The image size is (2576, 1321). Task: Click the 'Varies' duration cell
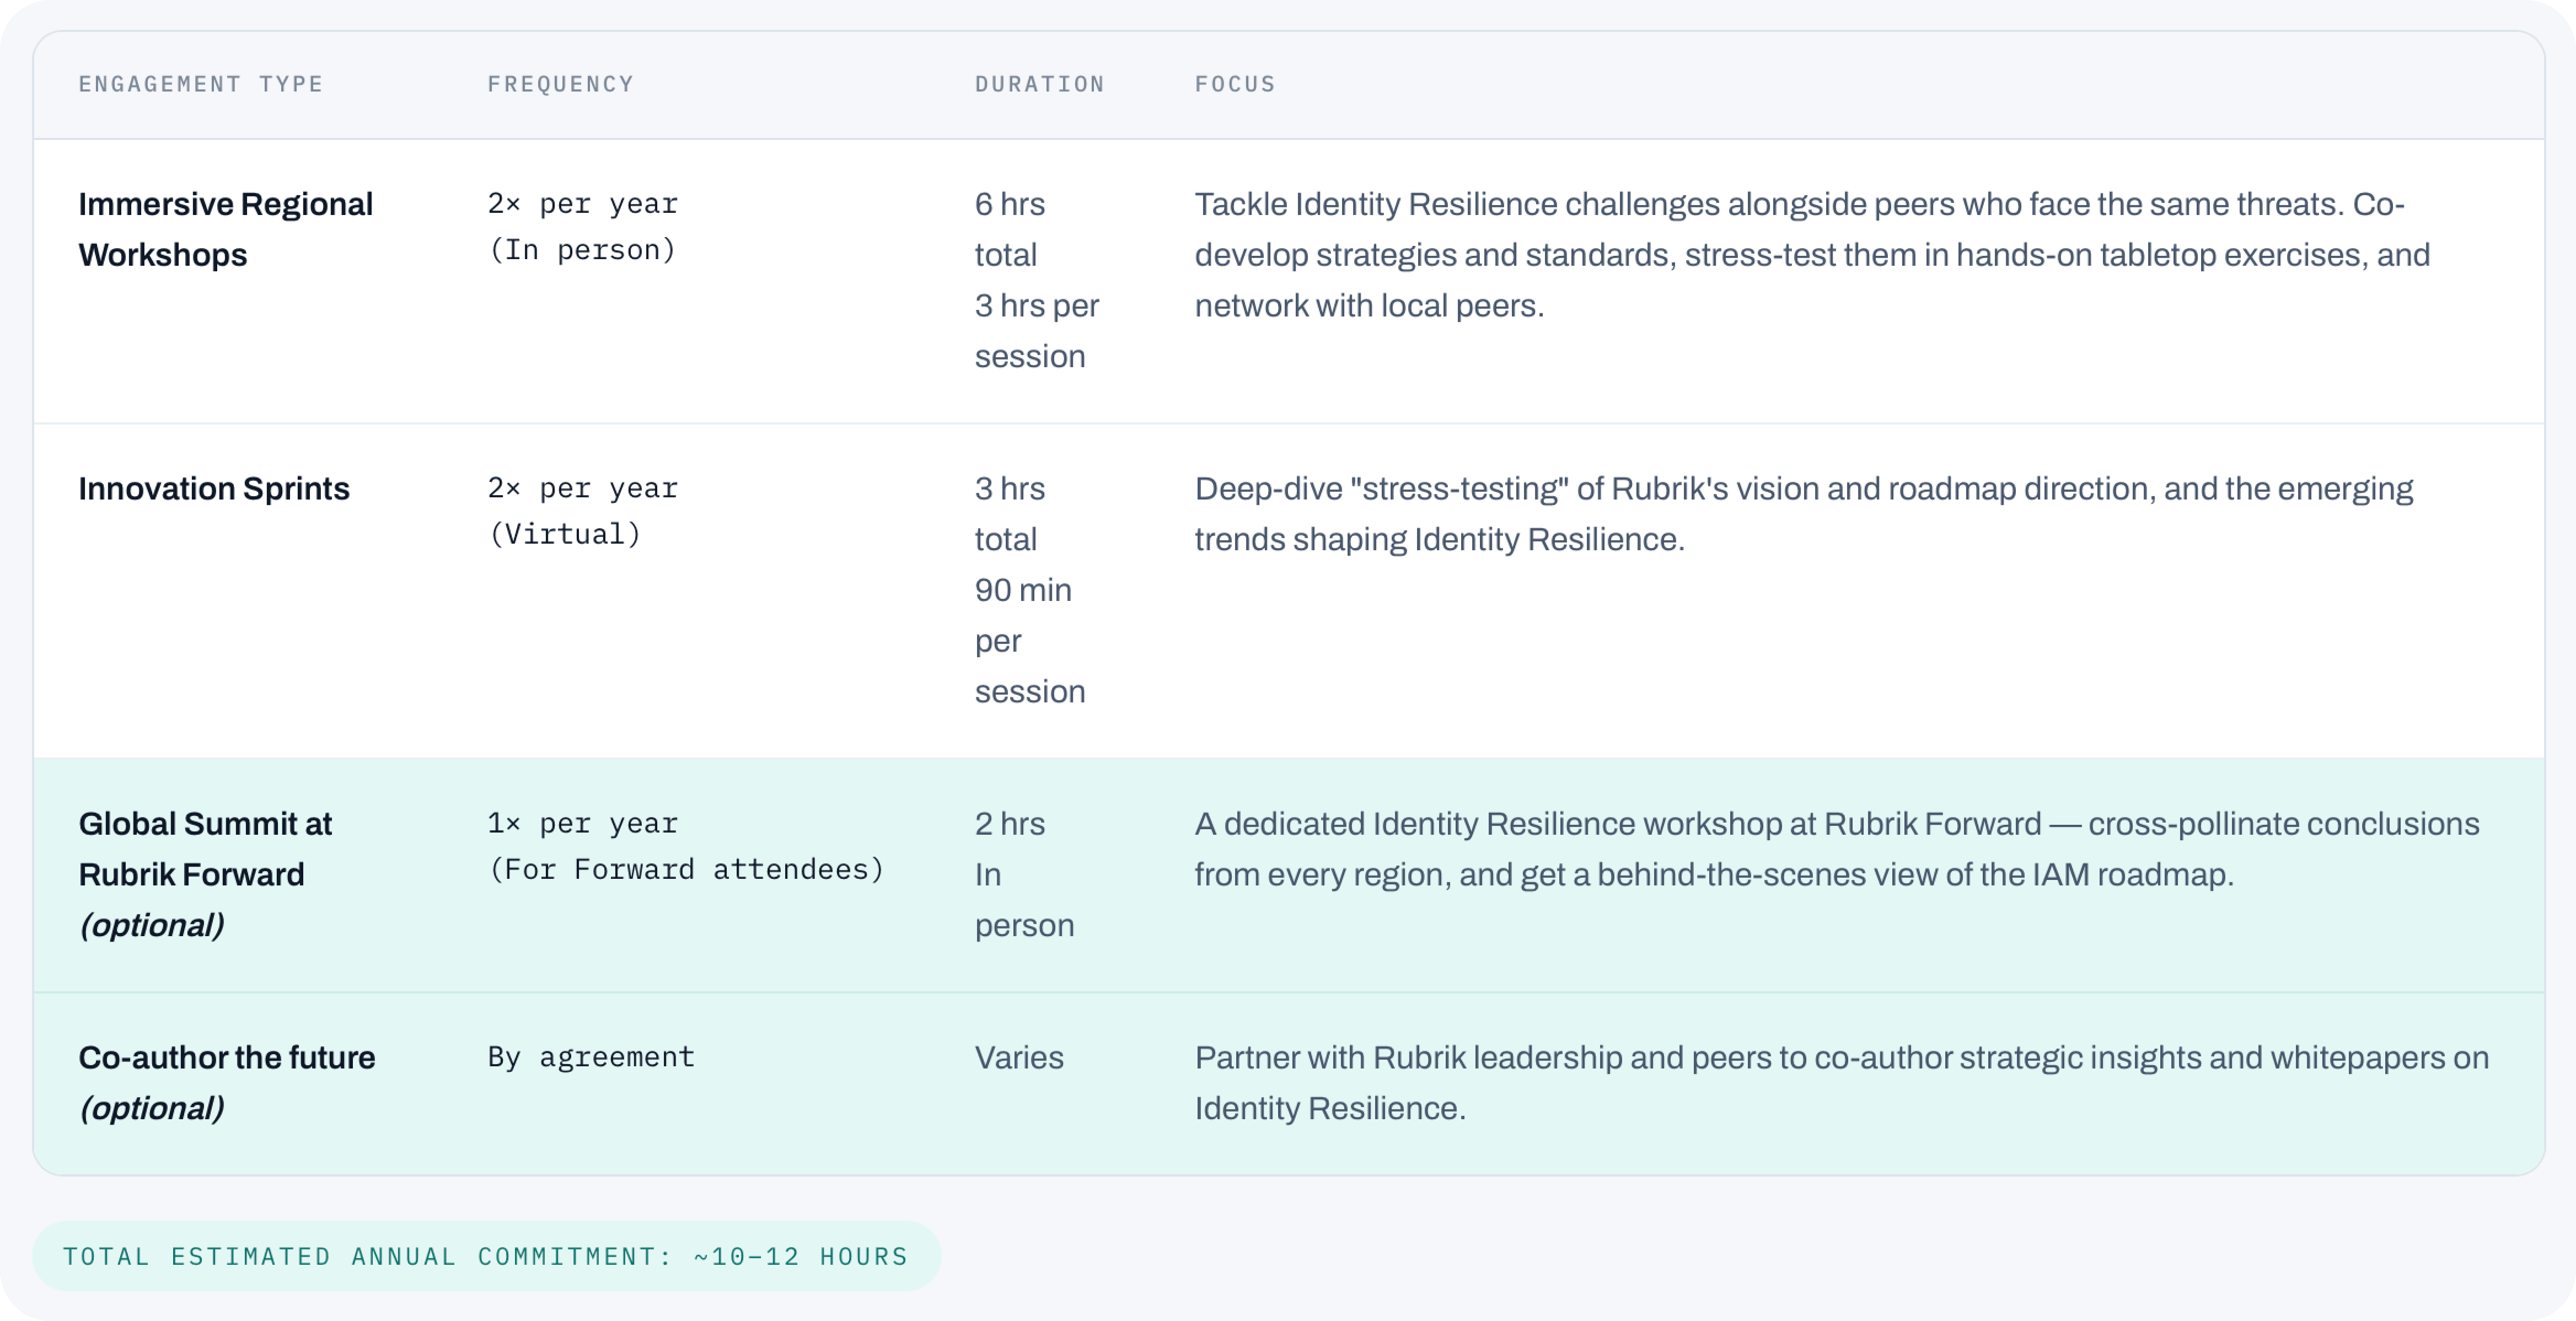(1019, 1057)
